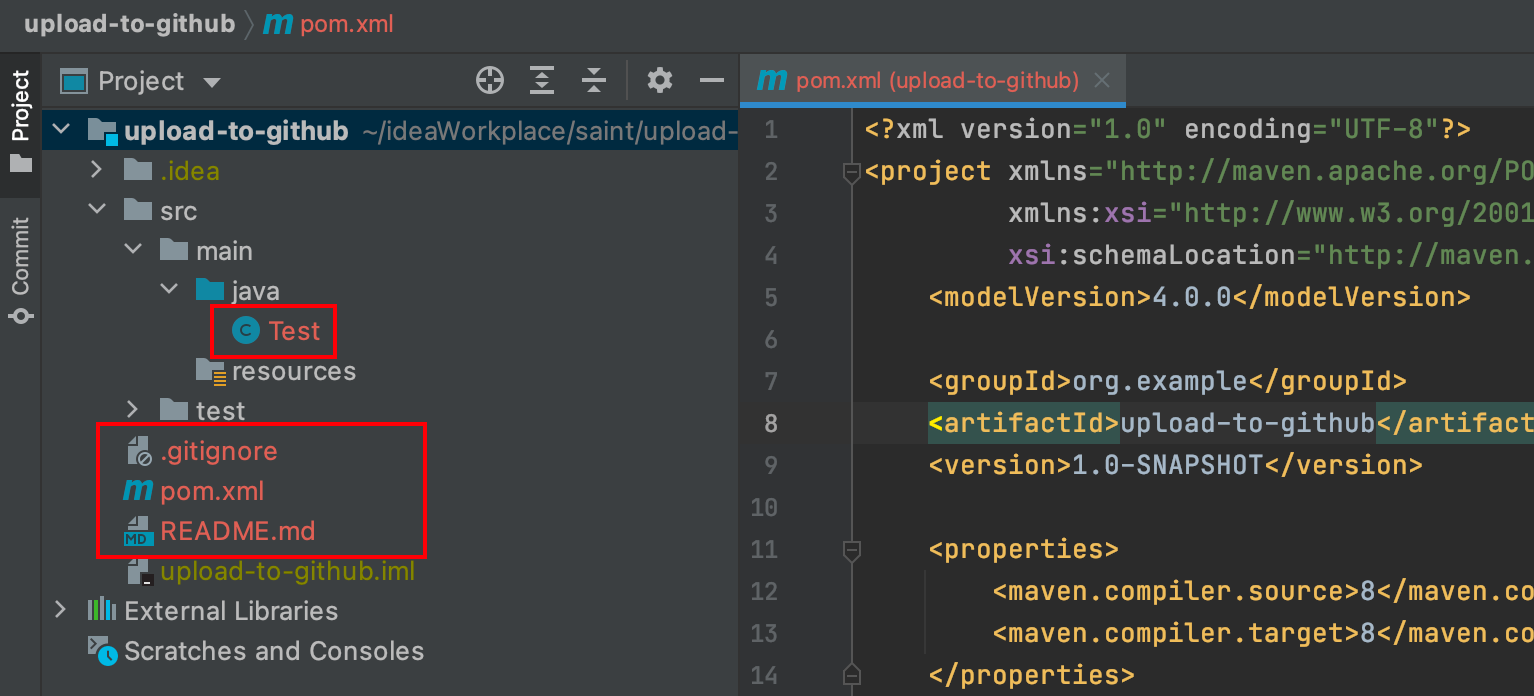Viewport: 1534px width, 696px height.
Task: Click the Maven m icon beside pom.xml in tree
Action: (x=137, y=491)
